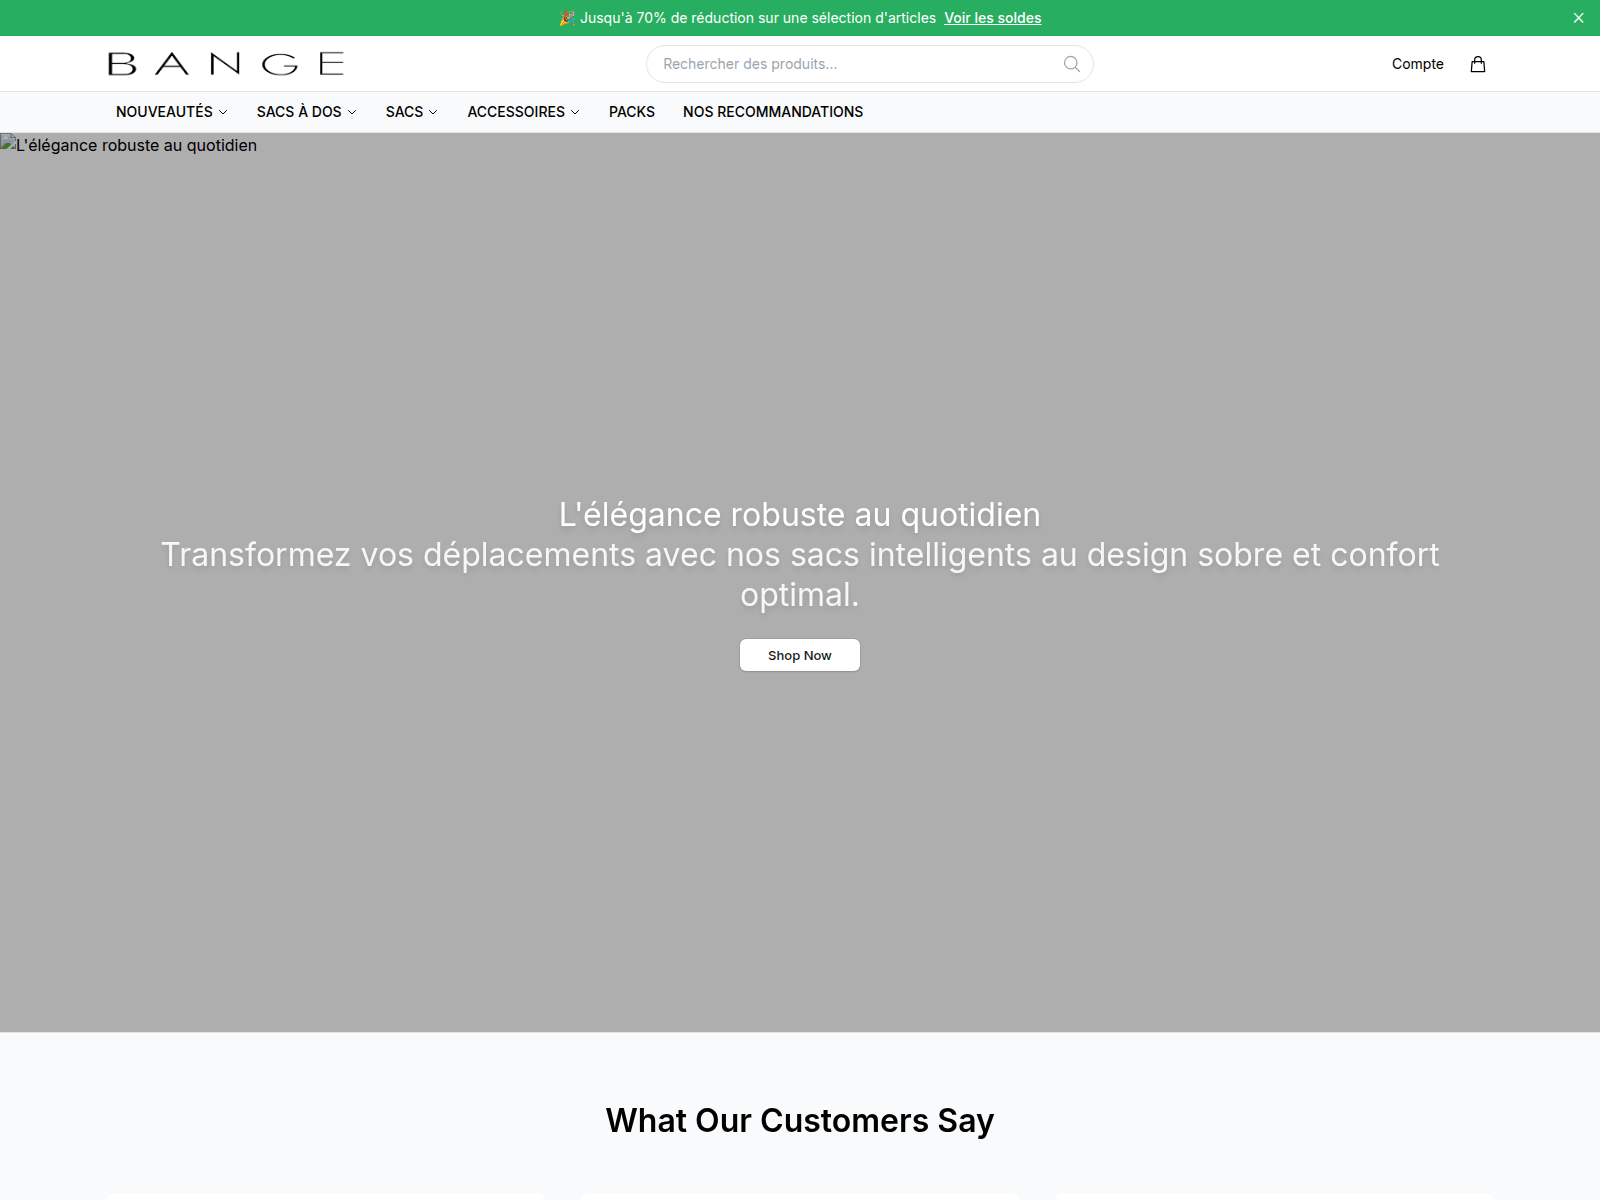
Task: Click the 'What Our Customers Say' heading
Action: click(800, 1121)
